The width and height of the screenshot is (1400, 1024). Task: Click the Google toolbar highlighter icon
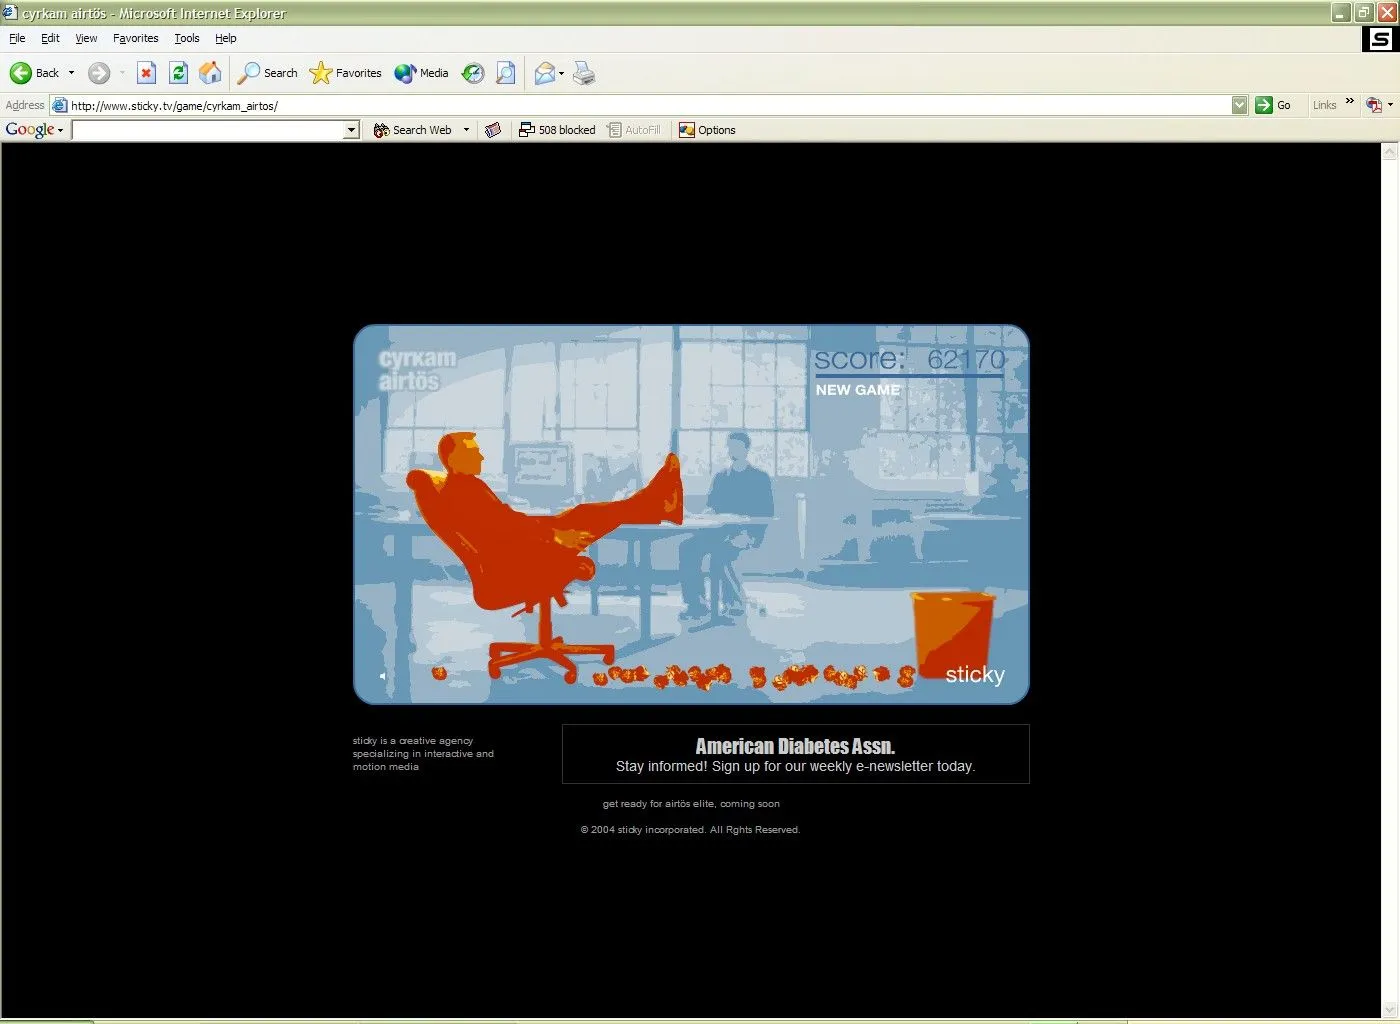[x=493, y=130]
